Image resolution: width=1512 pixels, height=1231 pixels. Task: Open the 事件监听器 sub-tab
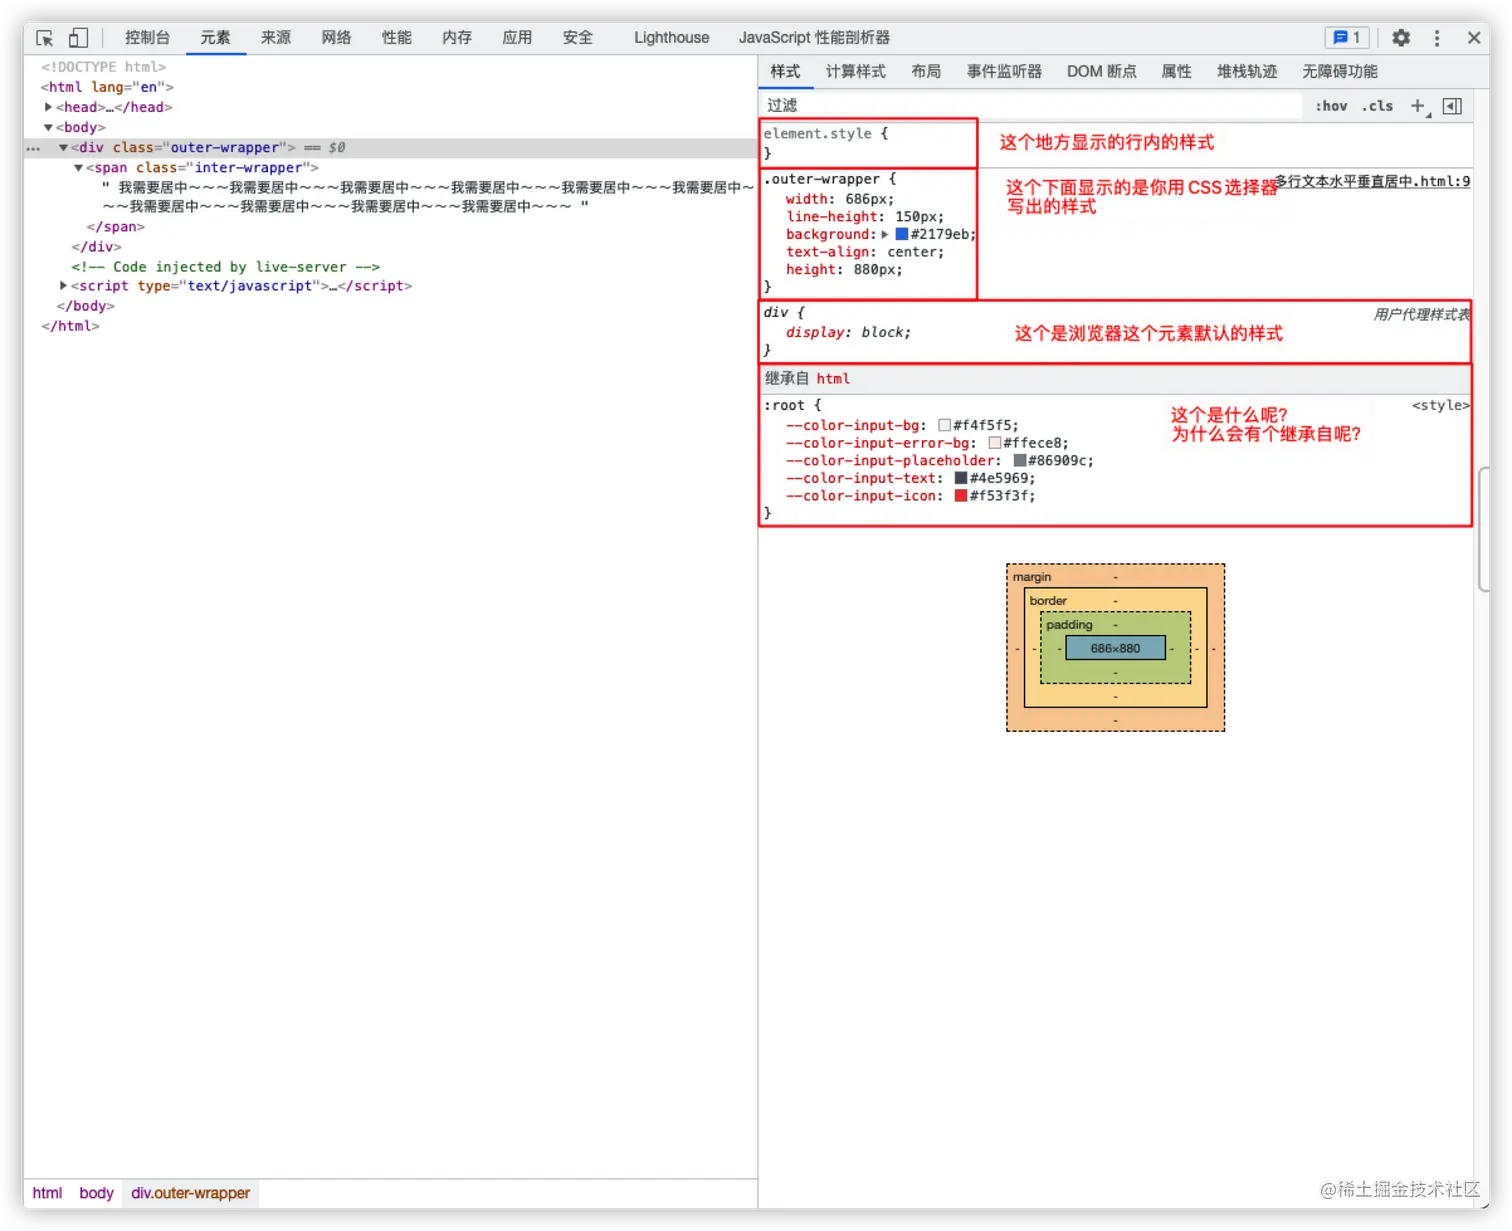coord(1004,72)
